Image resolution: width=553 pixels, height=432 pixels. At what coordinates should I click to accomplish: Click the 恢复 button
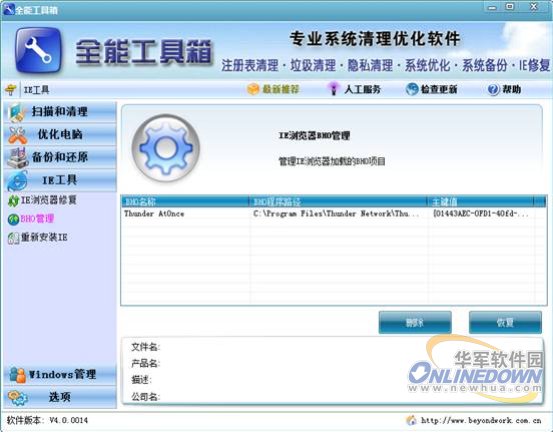pyautogui.click(x=505, y=322)
